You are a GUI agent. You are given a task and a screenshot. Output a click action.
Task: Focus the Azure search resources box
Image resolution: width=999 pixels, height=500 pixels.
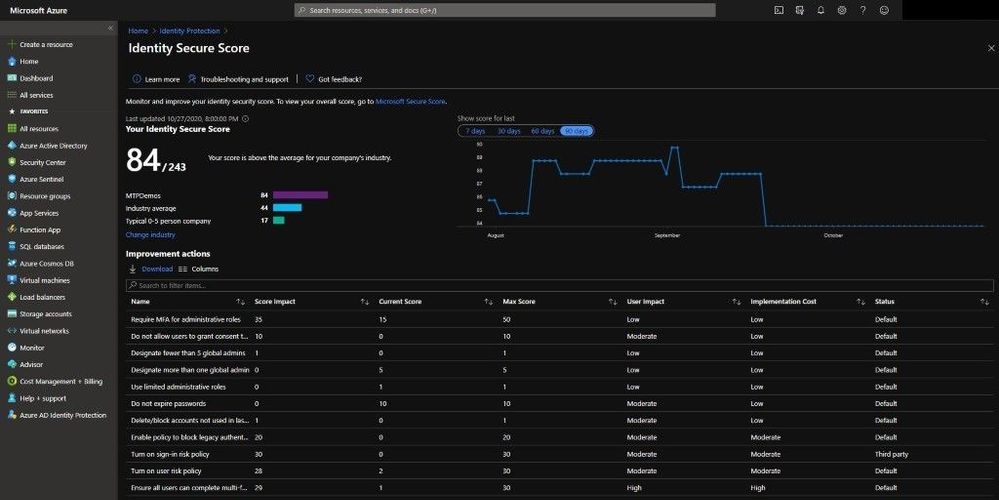[x=505, y=10]
